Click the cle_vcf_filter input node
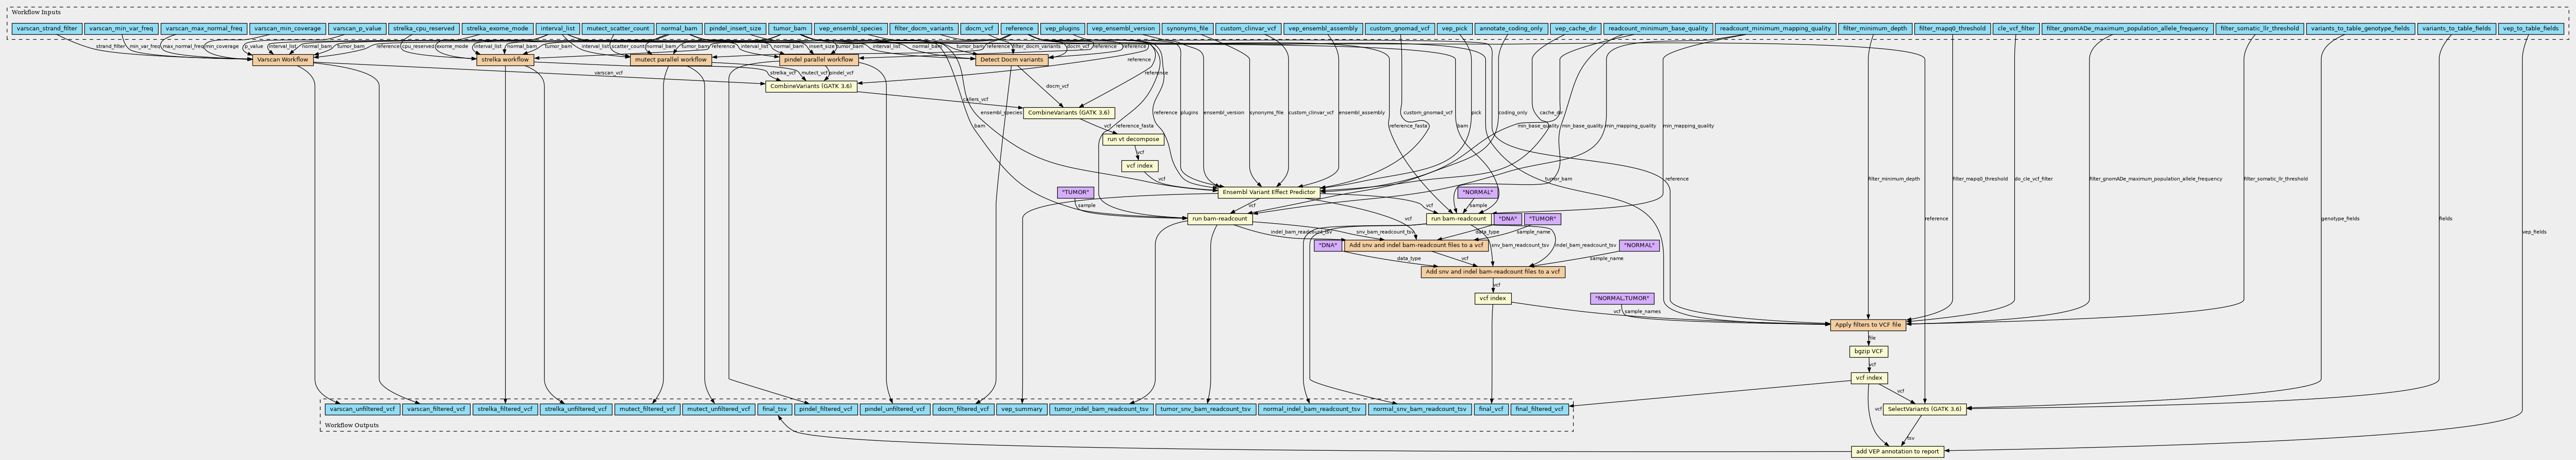 [2015, 29]
